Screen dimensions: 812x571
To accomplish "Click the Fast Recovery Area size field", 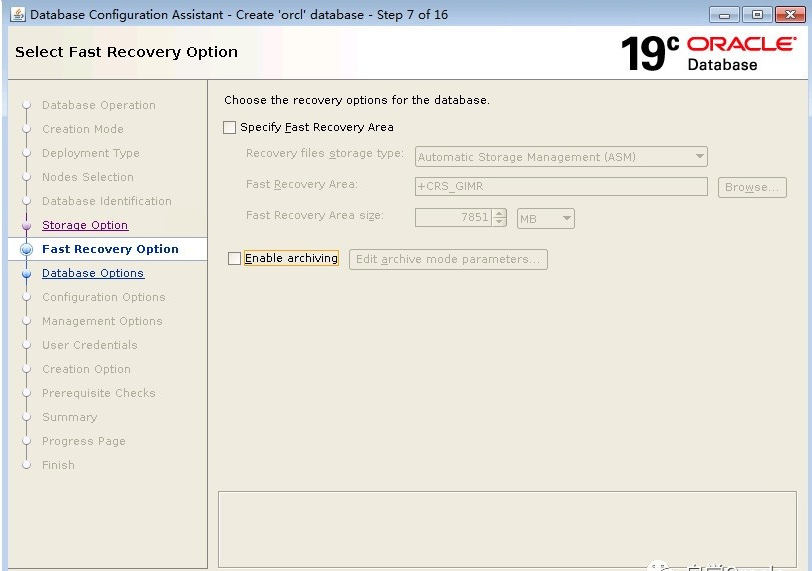I will 453,217.
